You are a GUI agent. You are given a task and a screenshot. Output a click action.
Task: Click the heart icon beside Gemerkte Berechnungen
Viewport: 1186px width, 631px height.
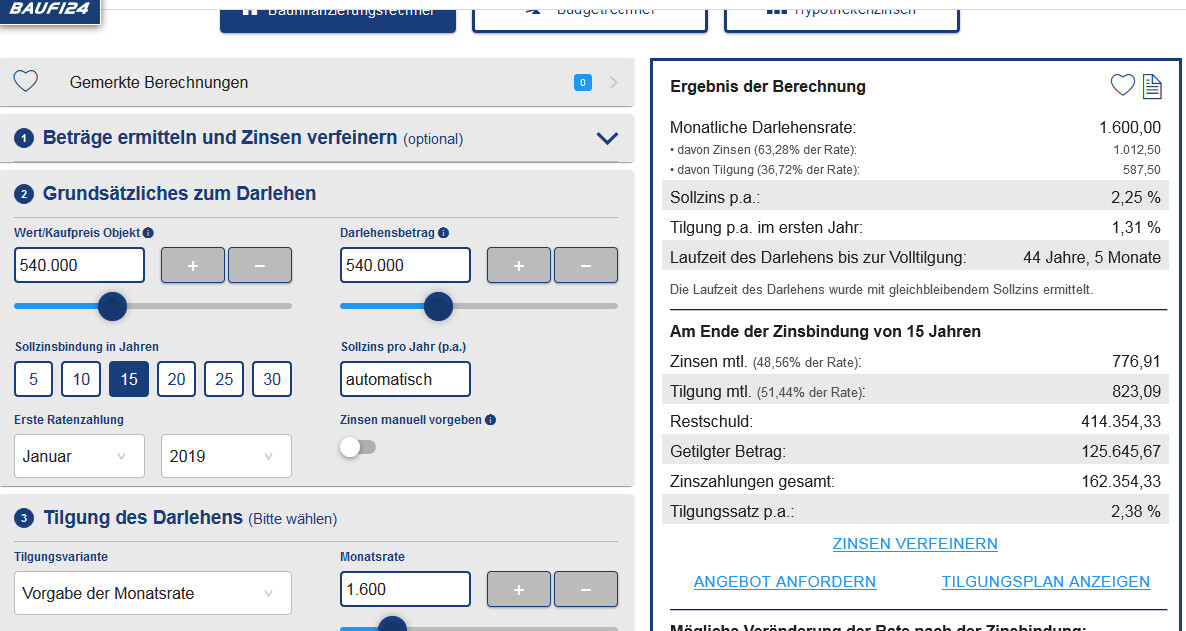click(26, 82)
